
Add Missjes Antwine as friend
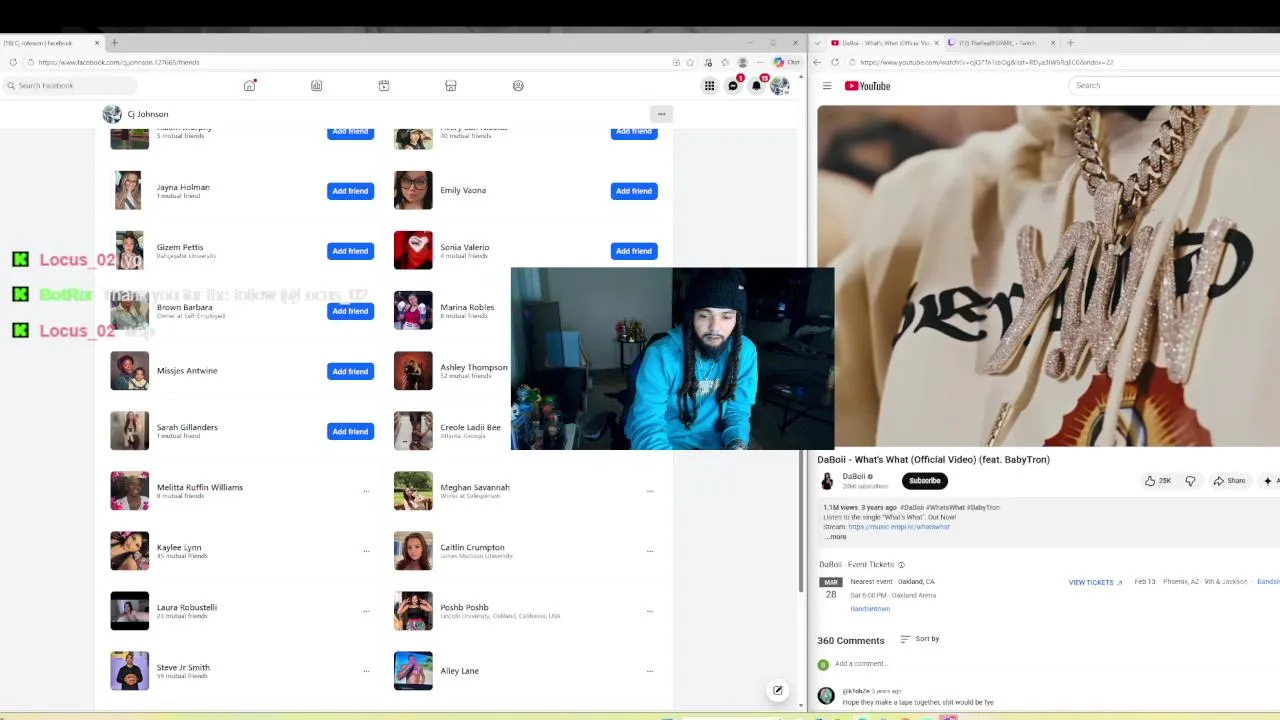coord(350,371)
